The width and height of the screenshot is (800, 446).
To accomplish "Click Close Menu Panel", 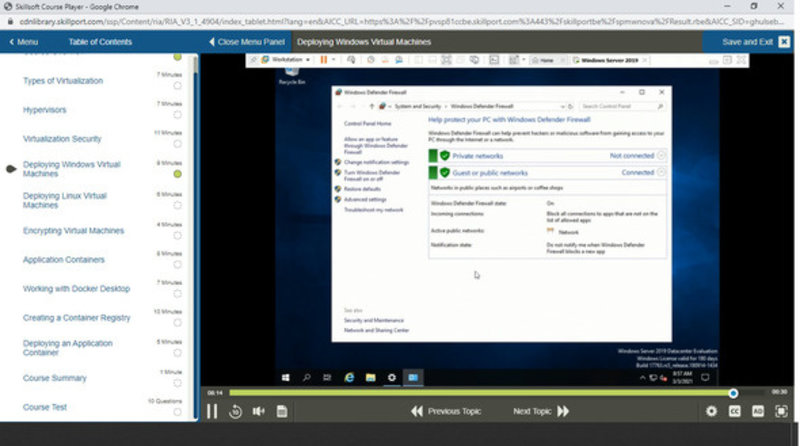I will tap(247, 42).
